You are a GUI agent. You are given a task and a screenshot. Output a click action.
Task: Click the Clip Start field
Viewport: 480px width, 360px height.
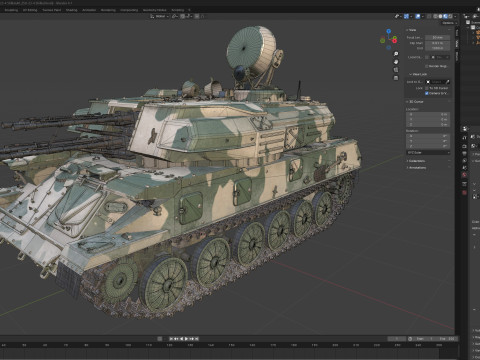click(437, 43)
